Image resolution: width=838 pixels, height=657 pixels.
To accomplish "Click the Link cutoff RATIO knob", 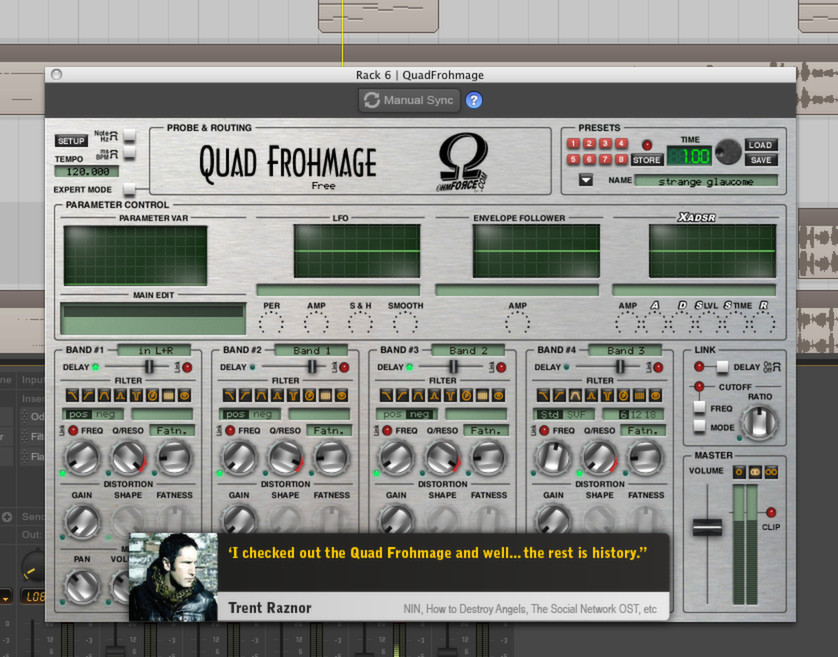I will [759, 422].
